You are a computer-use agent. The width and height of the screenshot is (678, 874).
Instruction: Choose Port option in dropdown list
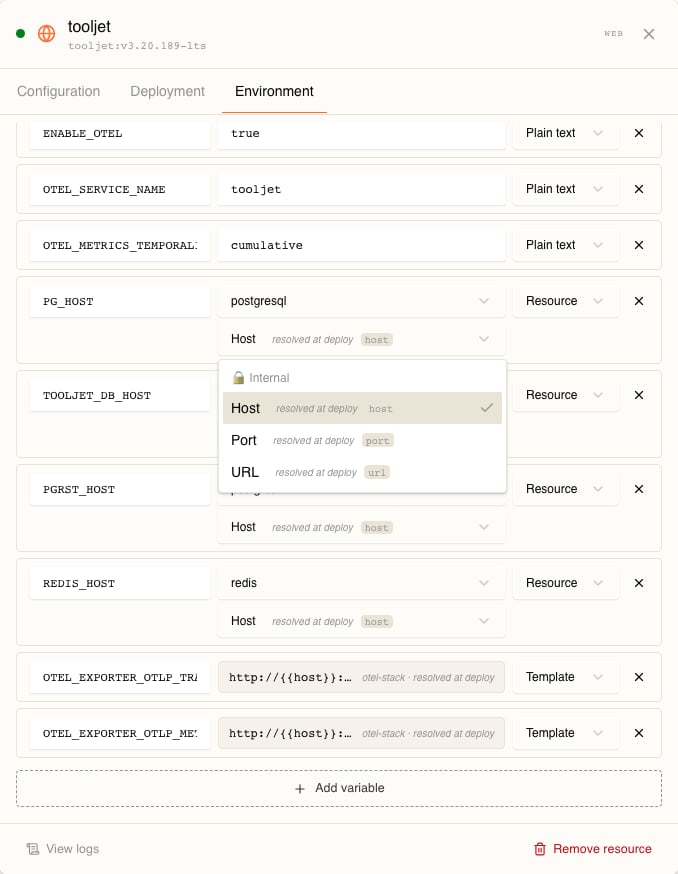click(x=362, y=440)
